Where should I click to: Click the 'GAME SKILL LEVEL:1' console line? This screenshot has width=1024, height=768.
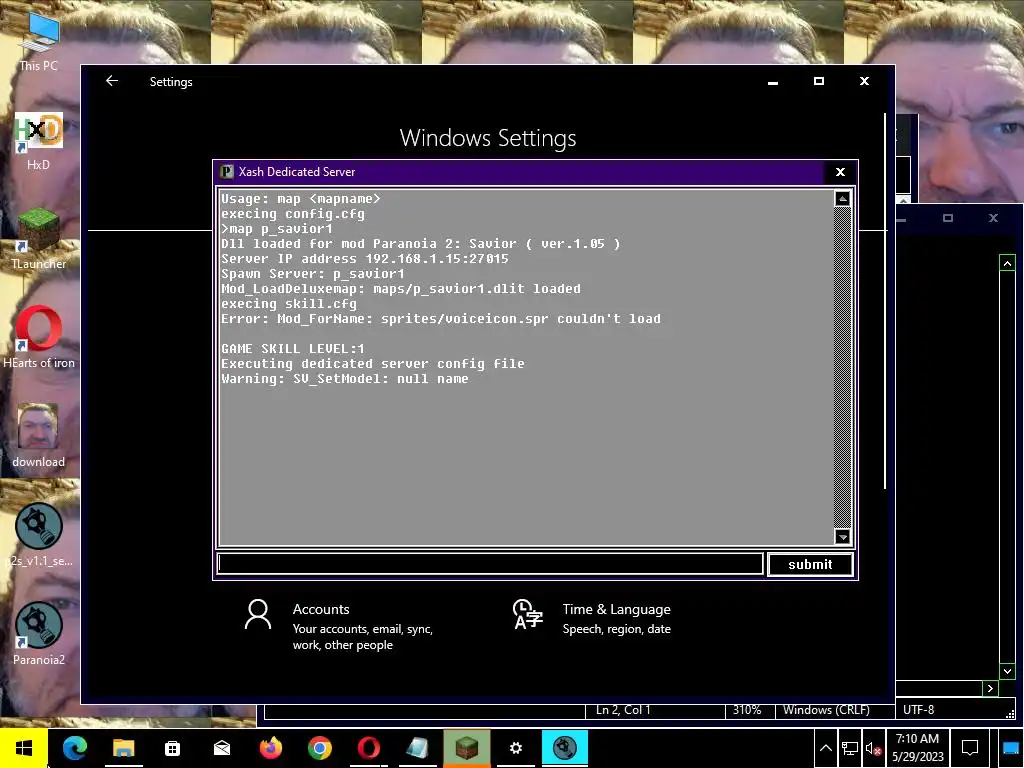click(293, 349)
